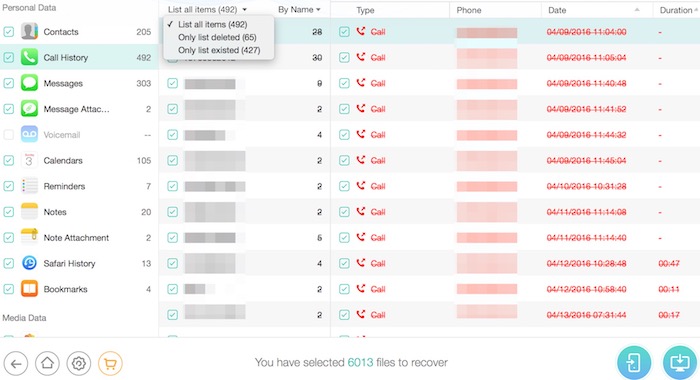Choose Only list deleted (65)
700x380 pixels.
217,37
